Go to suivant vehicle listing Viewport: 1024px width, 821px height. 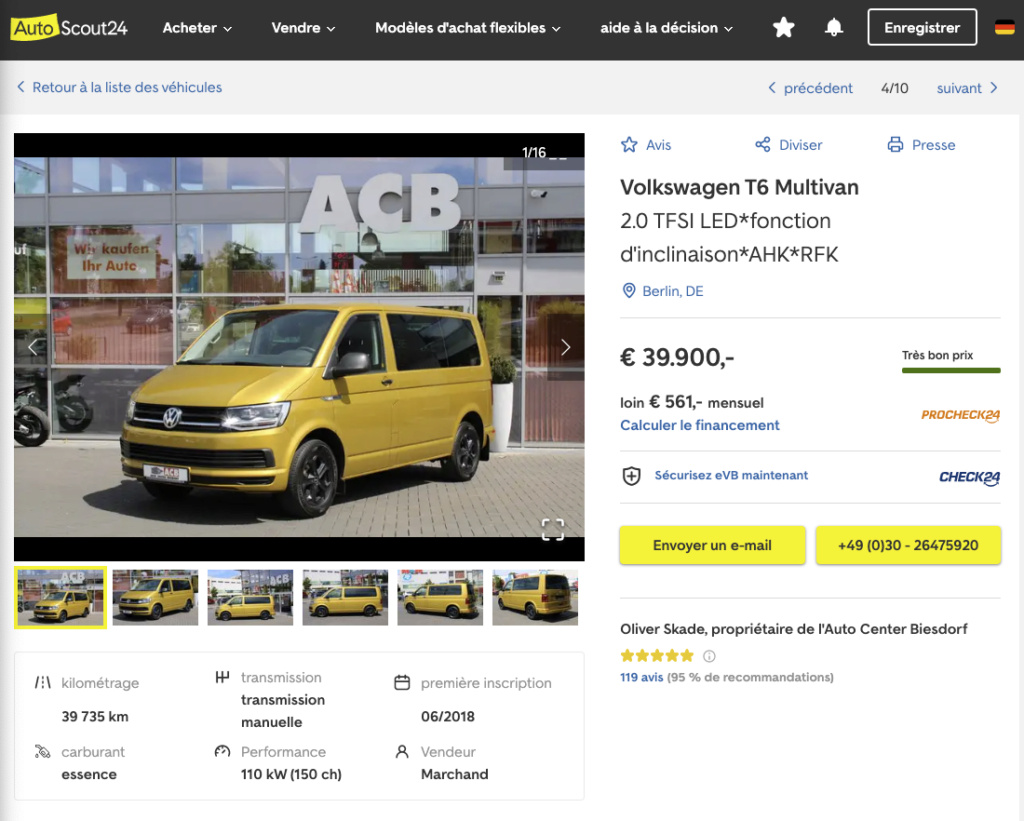tap(967, 88)
